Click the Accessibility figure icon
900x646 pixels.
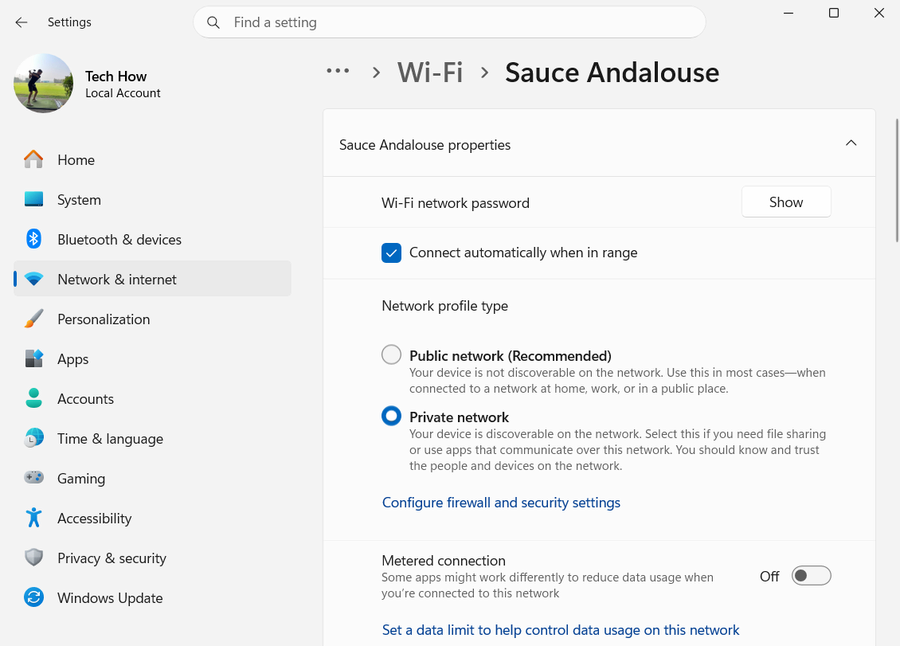click(34, 518)
